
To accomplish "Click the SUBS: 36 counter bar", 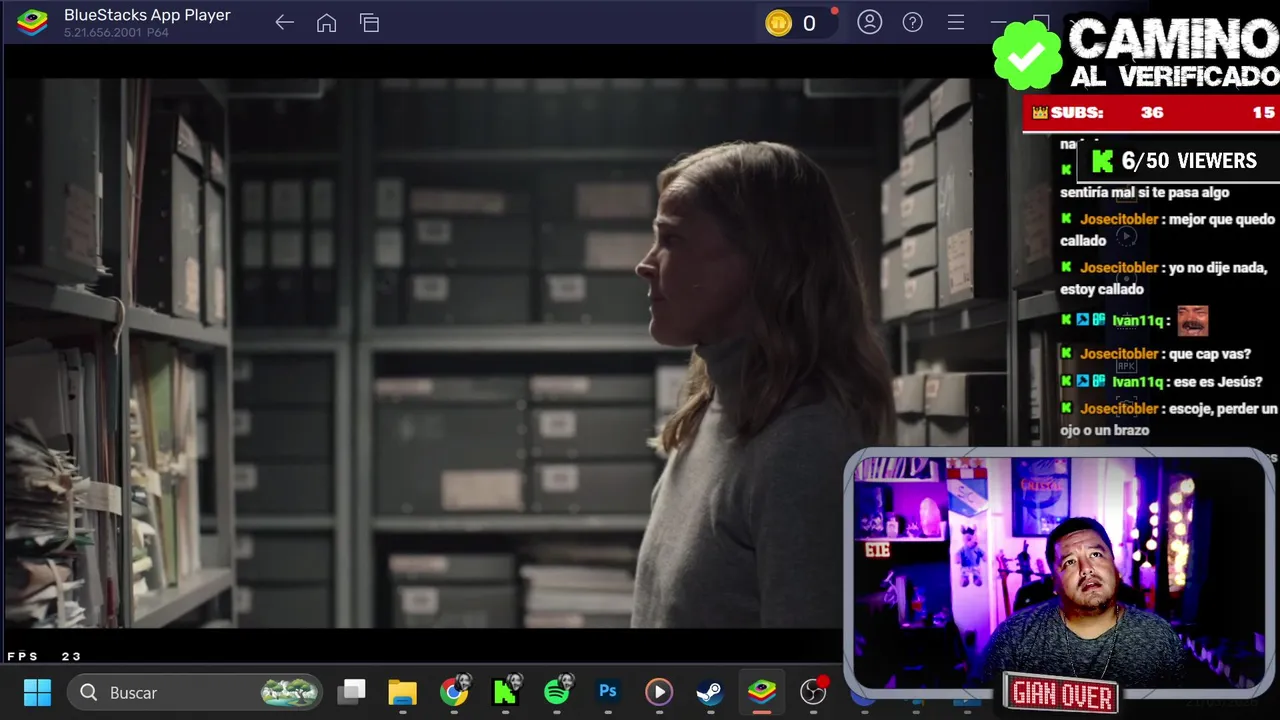I will tap(1151, 113).
